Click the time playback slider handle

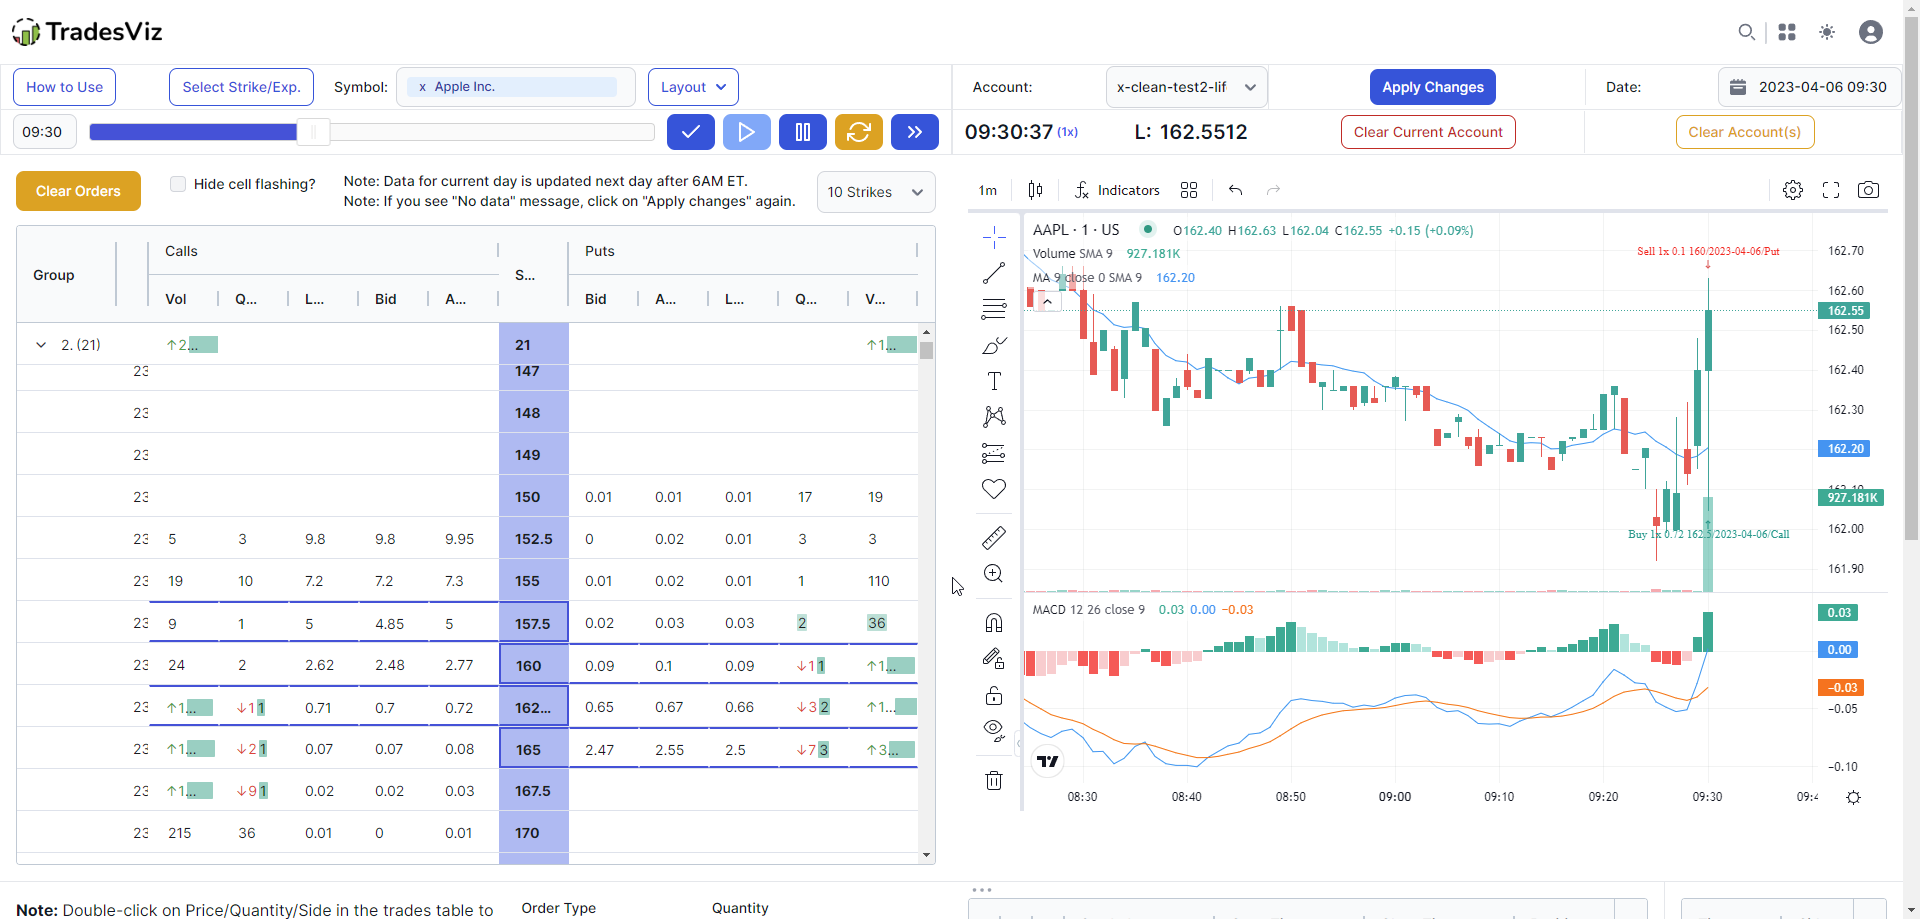tap(313, 132)
